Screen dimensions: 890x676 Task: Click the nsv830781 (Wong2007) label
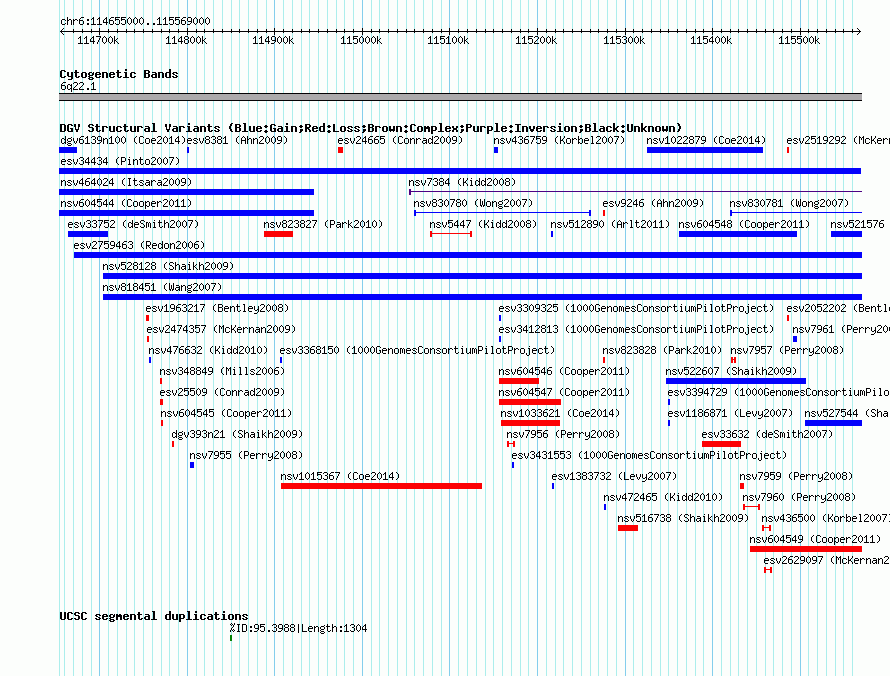[789, 203]
